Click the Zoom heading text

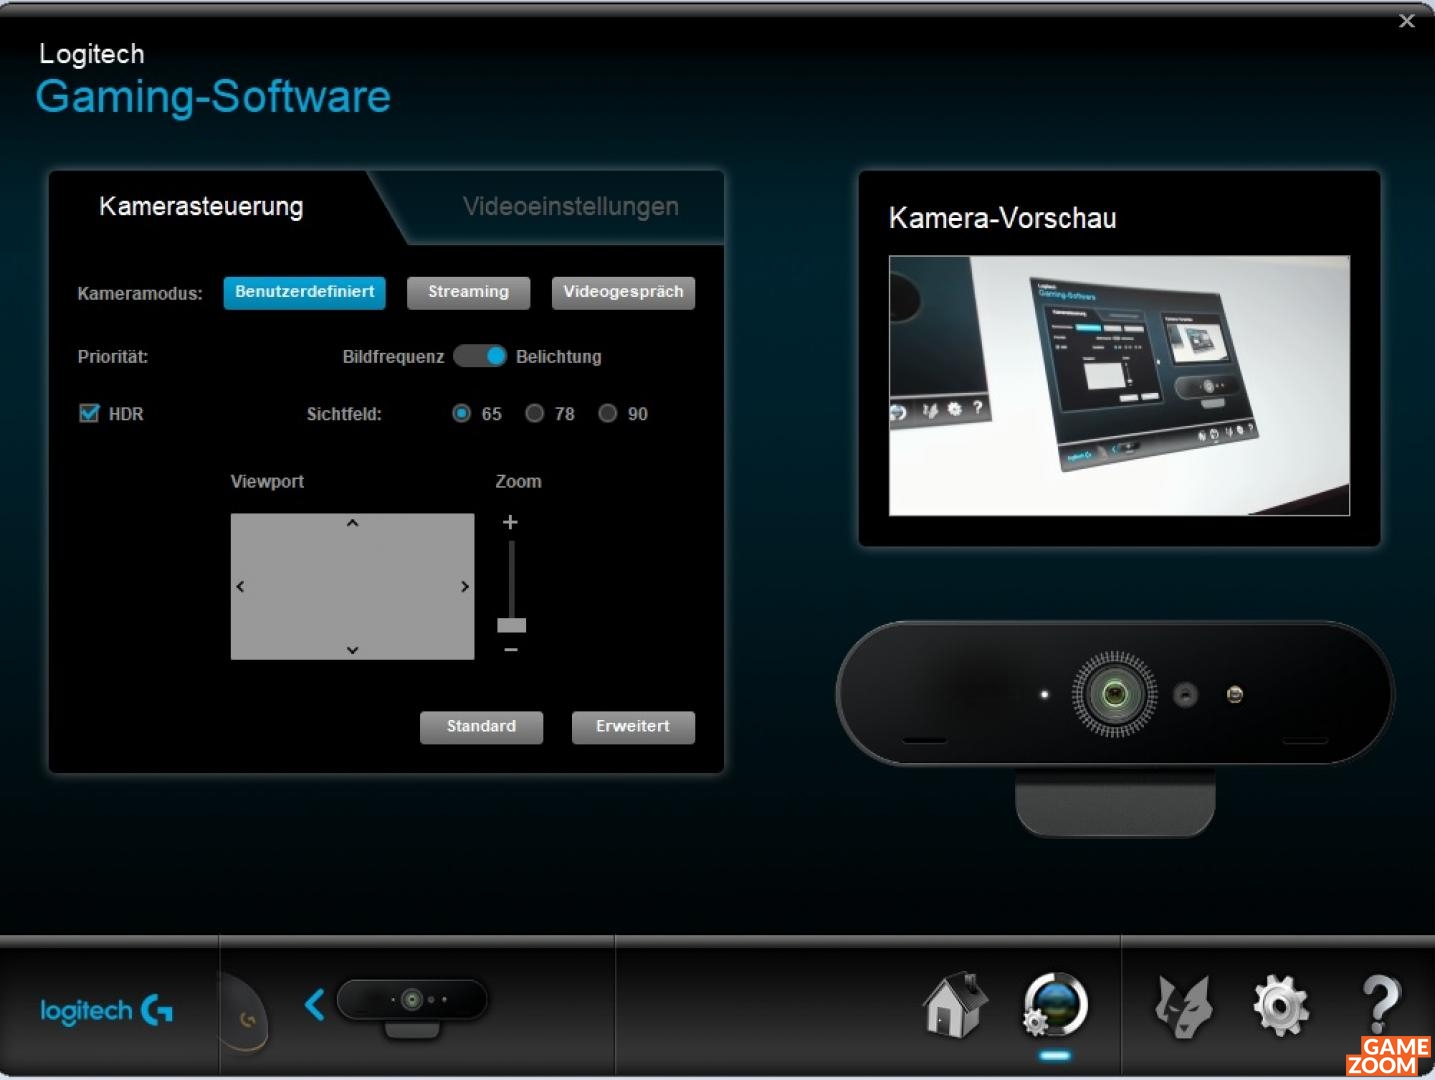[x=518, y=481]
